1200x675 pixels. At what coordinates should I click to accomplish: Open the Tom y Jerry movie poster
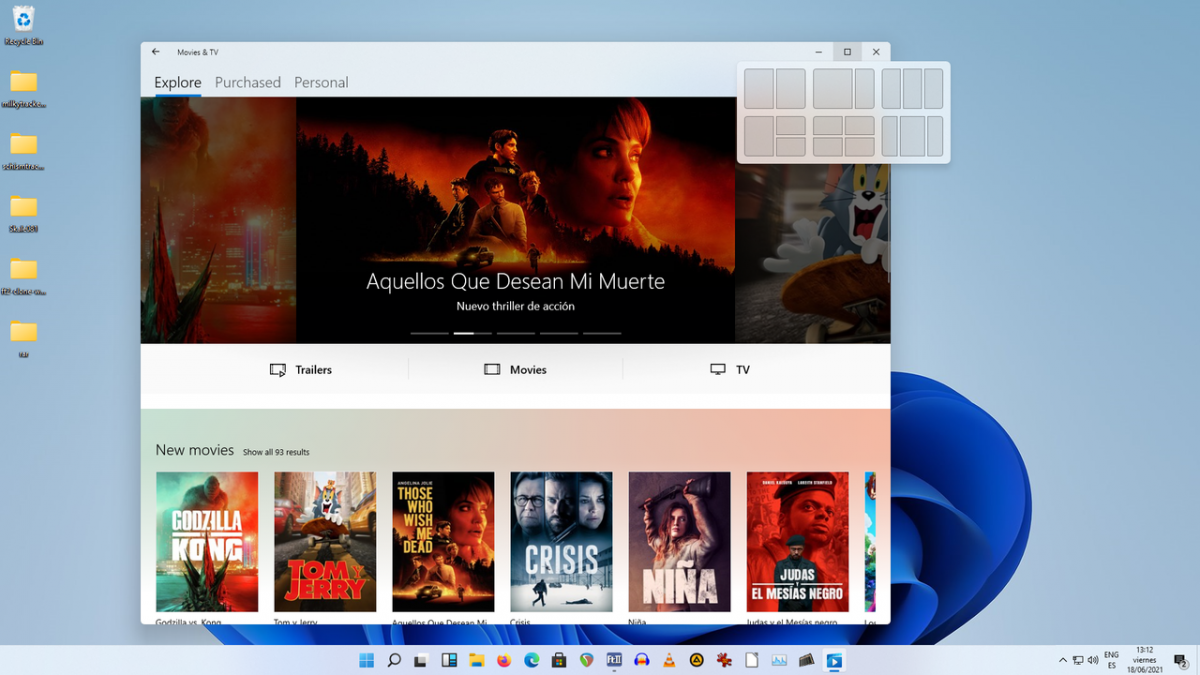pyautogui.click(x=325, y=541)
